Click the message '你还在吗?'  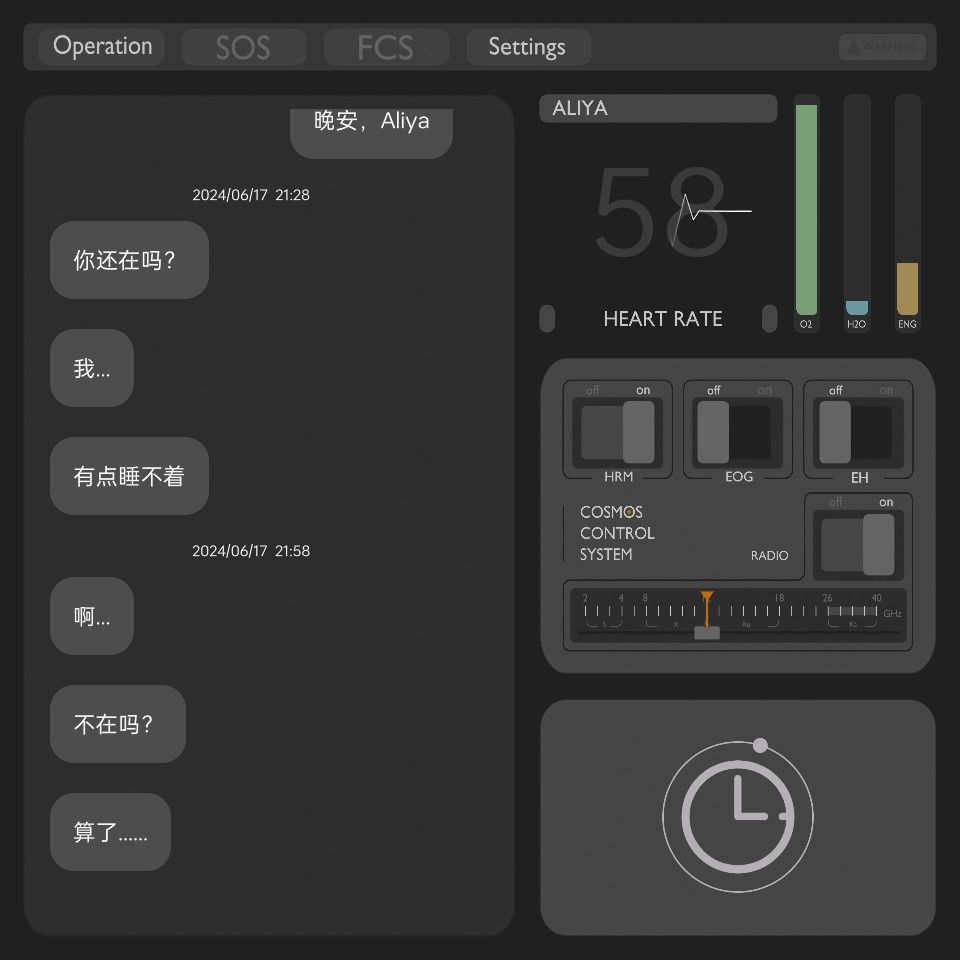[x=129, y=260]
